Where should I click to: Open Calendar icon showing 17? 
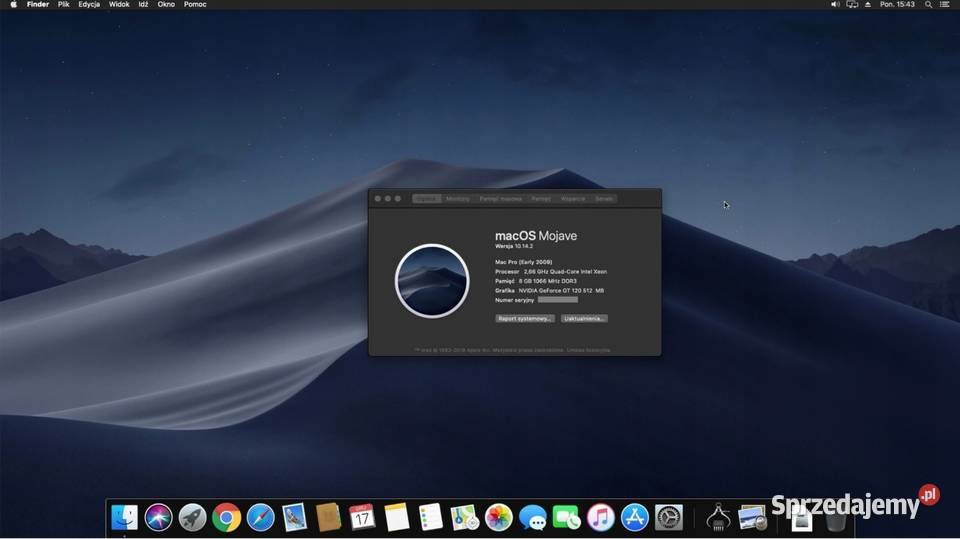click(362, 518)
